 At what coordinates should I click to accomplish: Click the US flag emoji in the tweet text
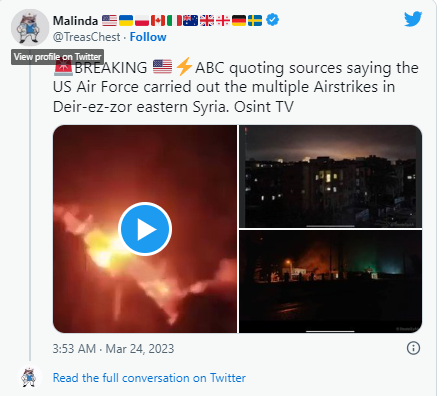pos(162,67)
